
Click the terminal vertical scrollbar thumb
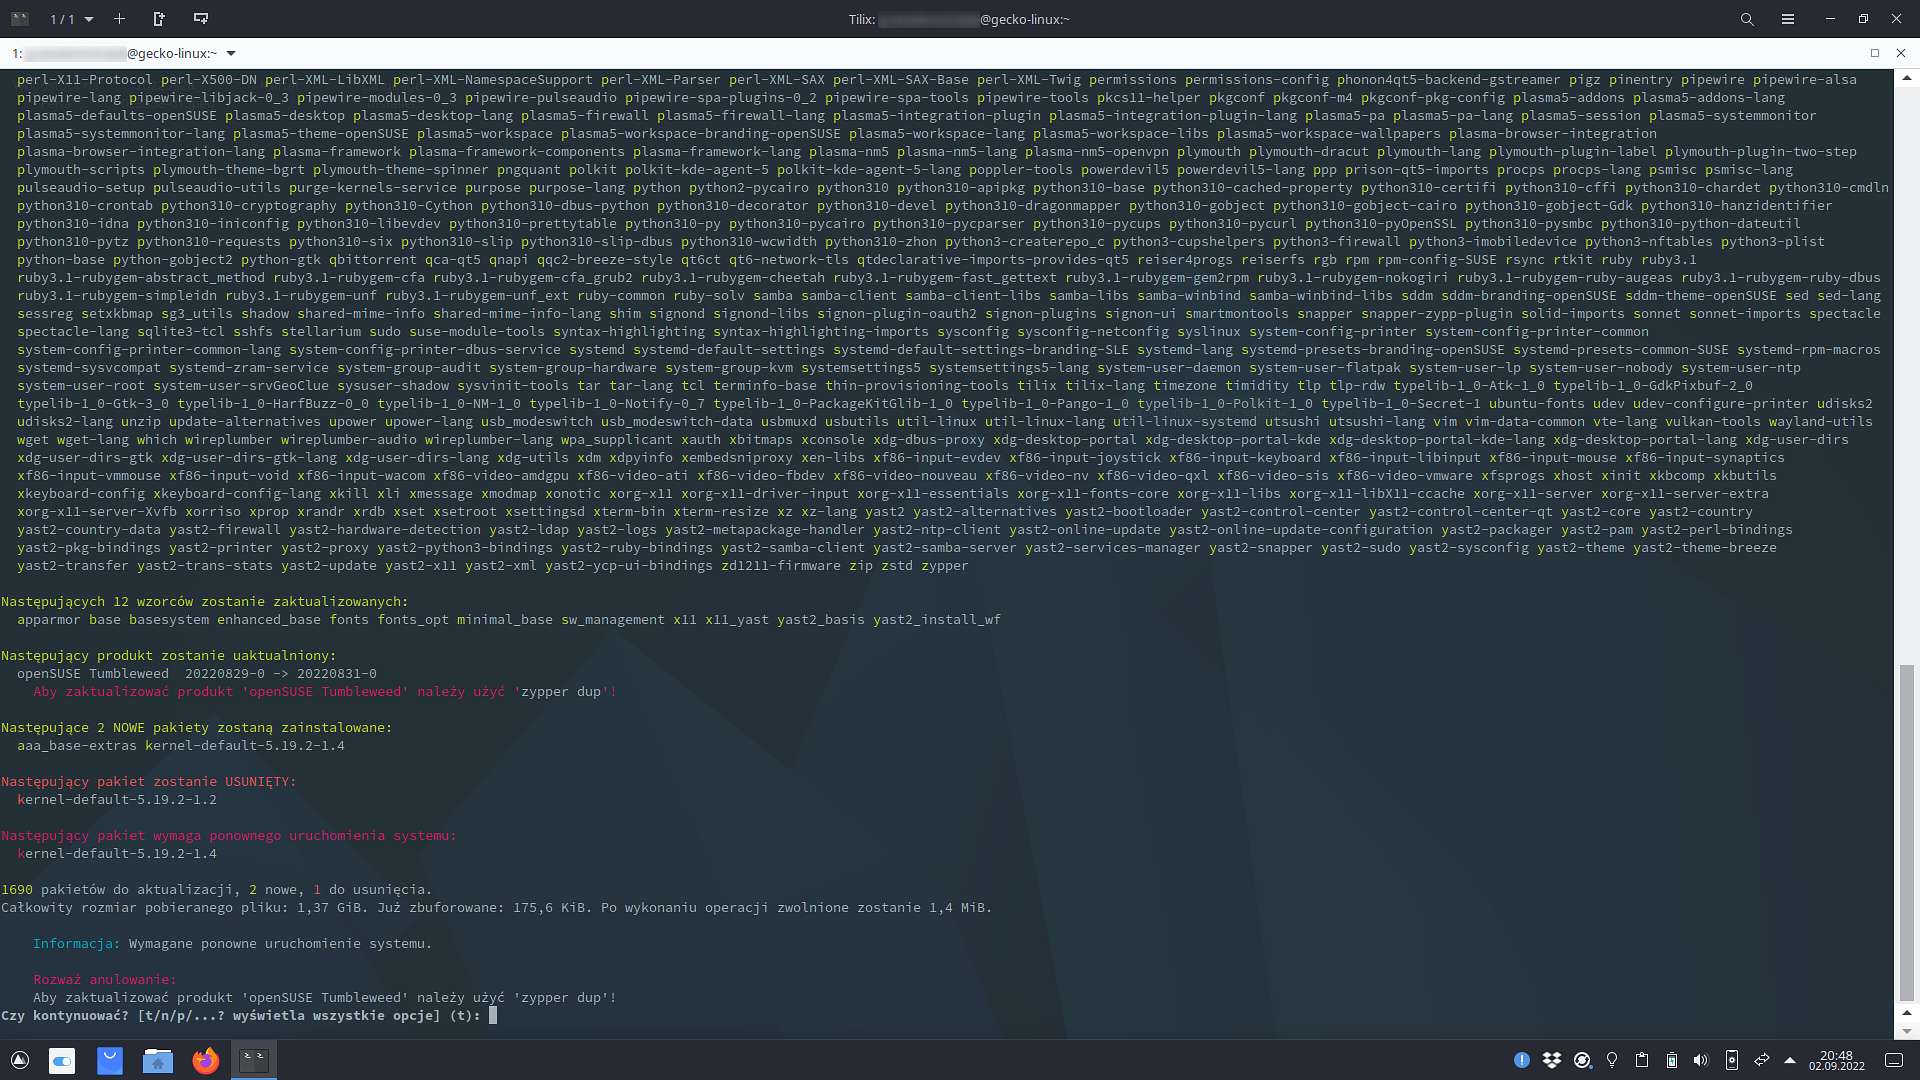pos(1907,832)
